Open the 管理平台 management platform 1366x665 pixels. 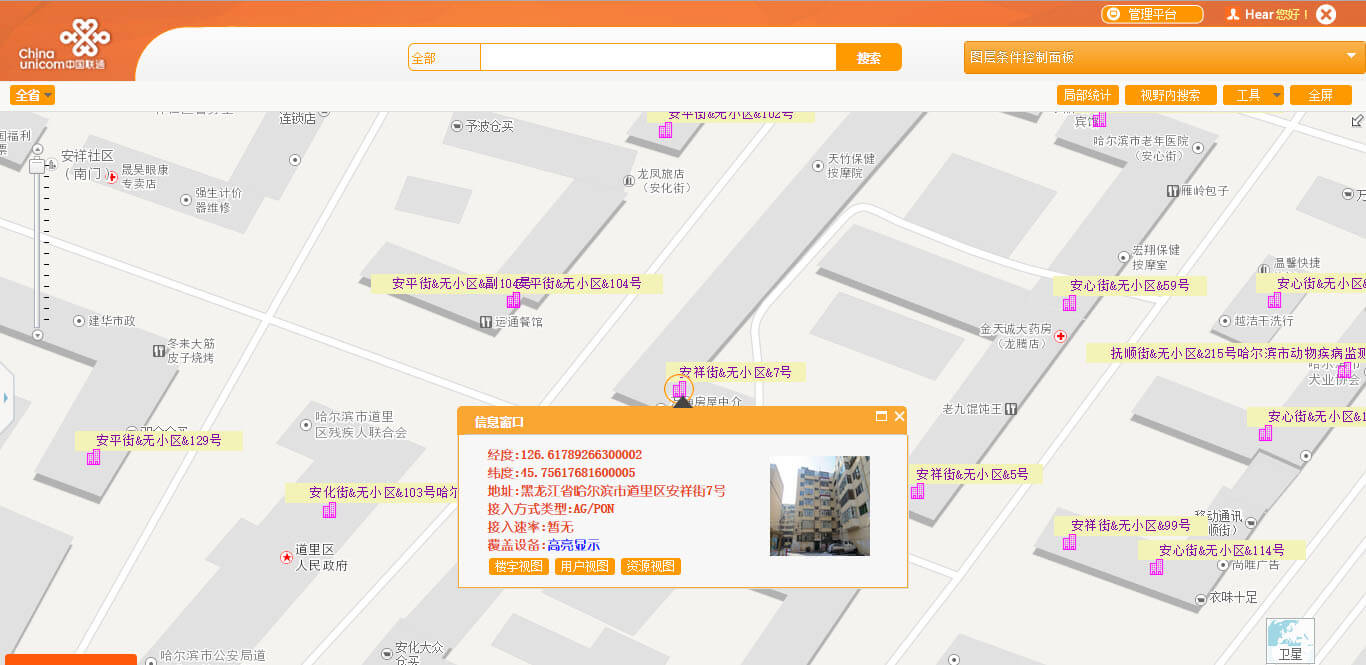(1152, 14)
